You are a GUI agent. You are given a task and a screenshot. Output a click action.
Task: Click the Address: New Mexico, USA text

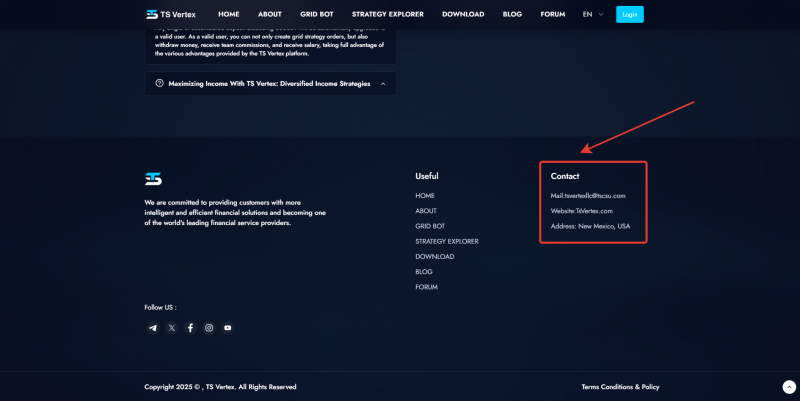590,226
